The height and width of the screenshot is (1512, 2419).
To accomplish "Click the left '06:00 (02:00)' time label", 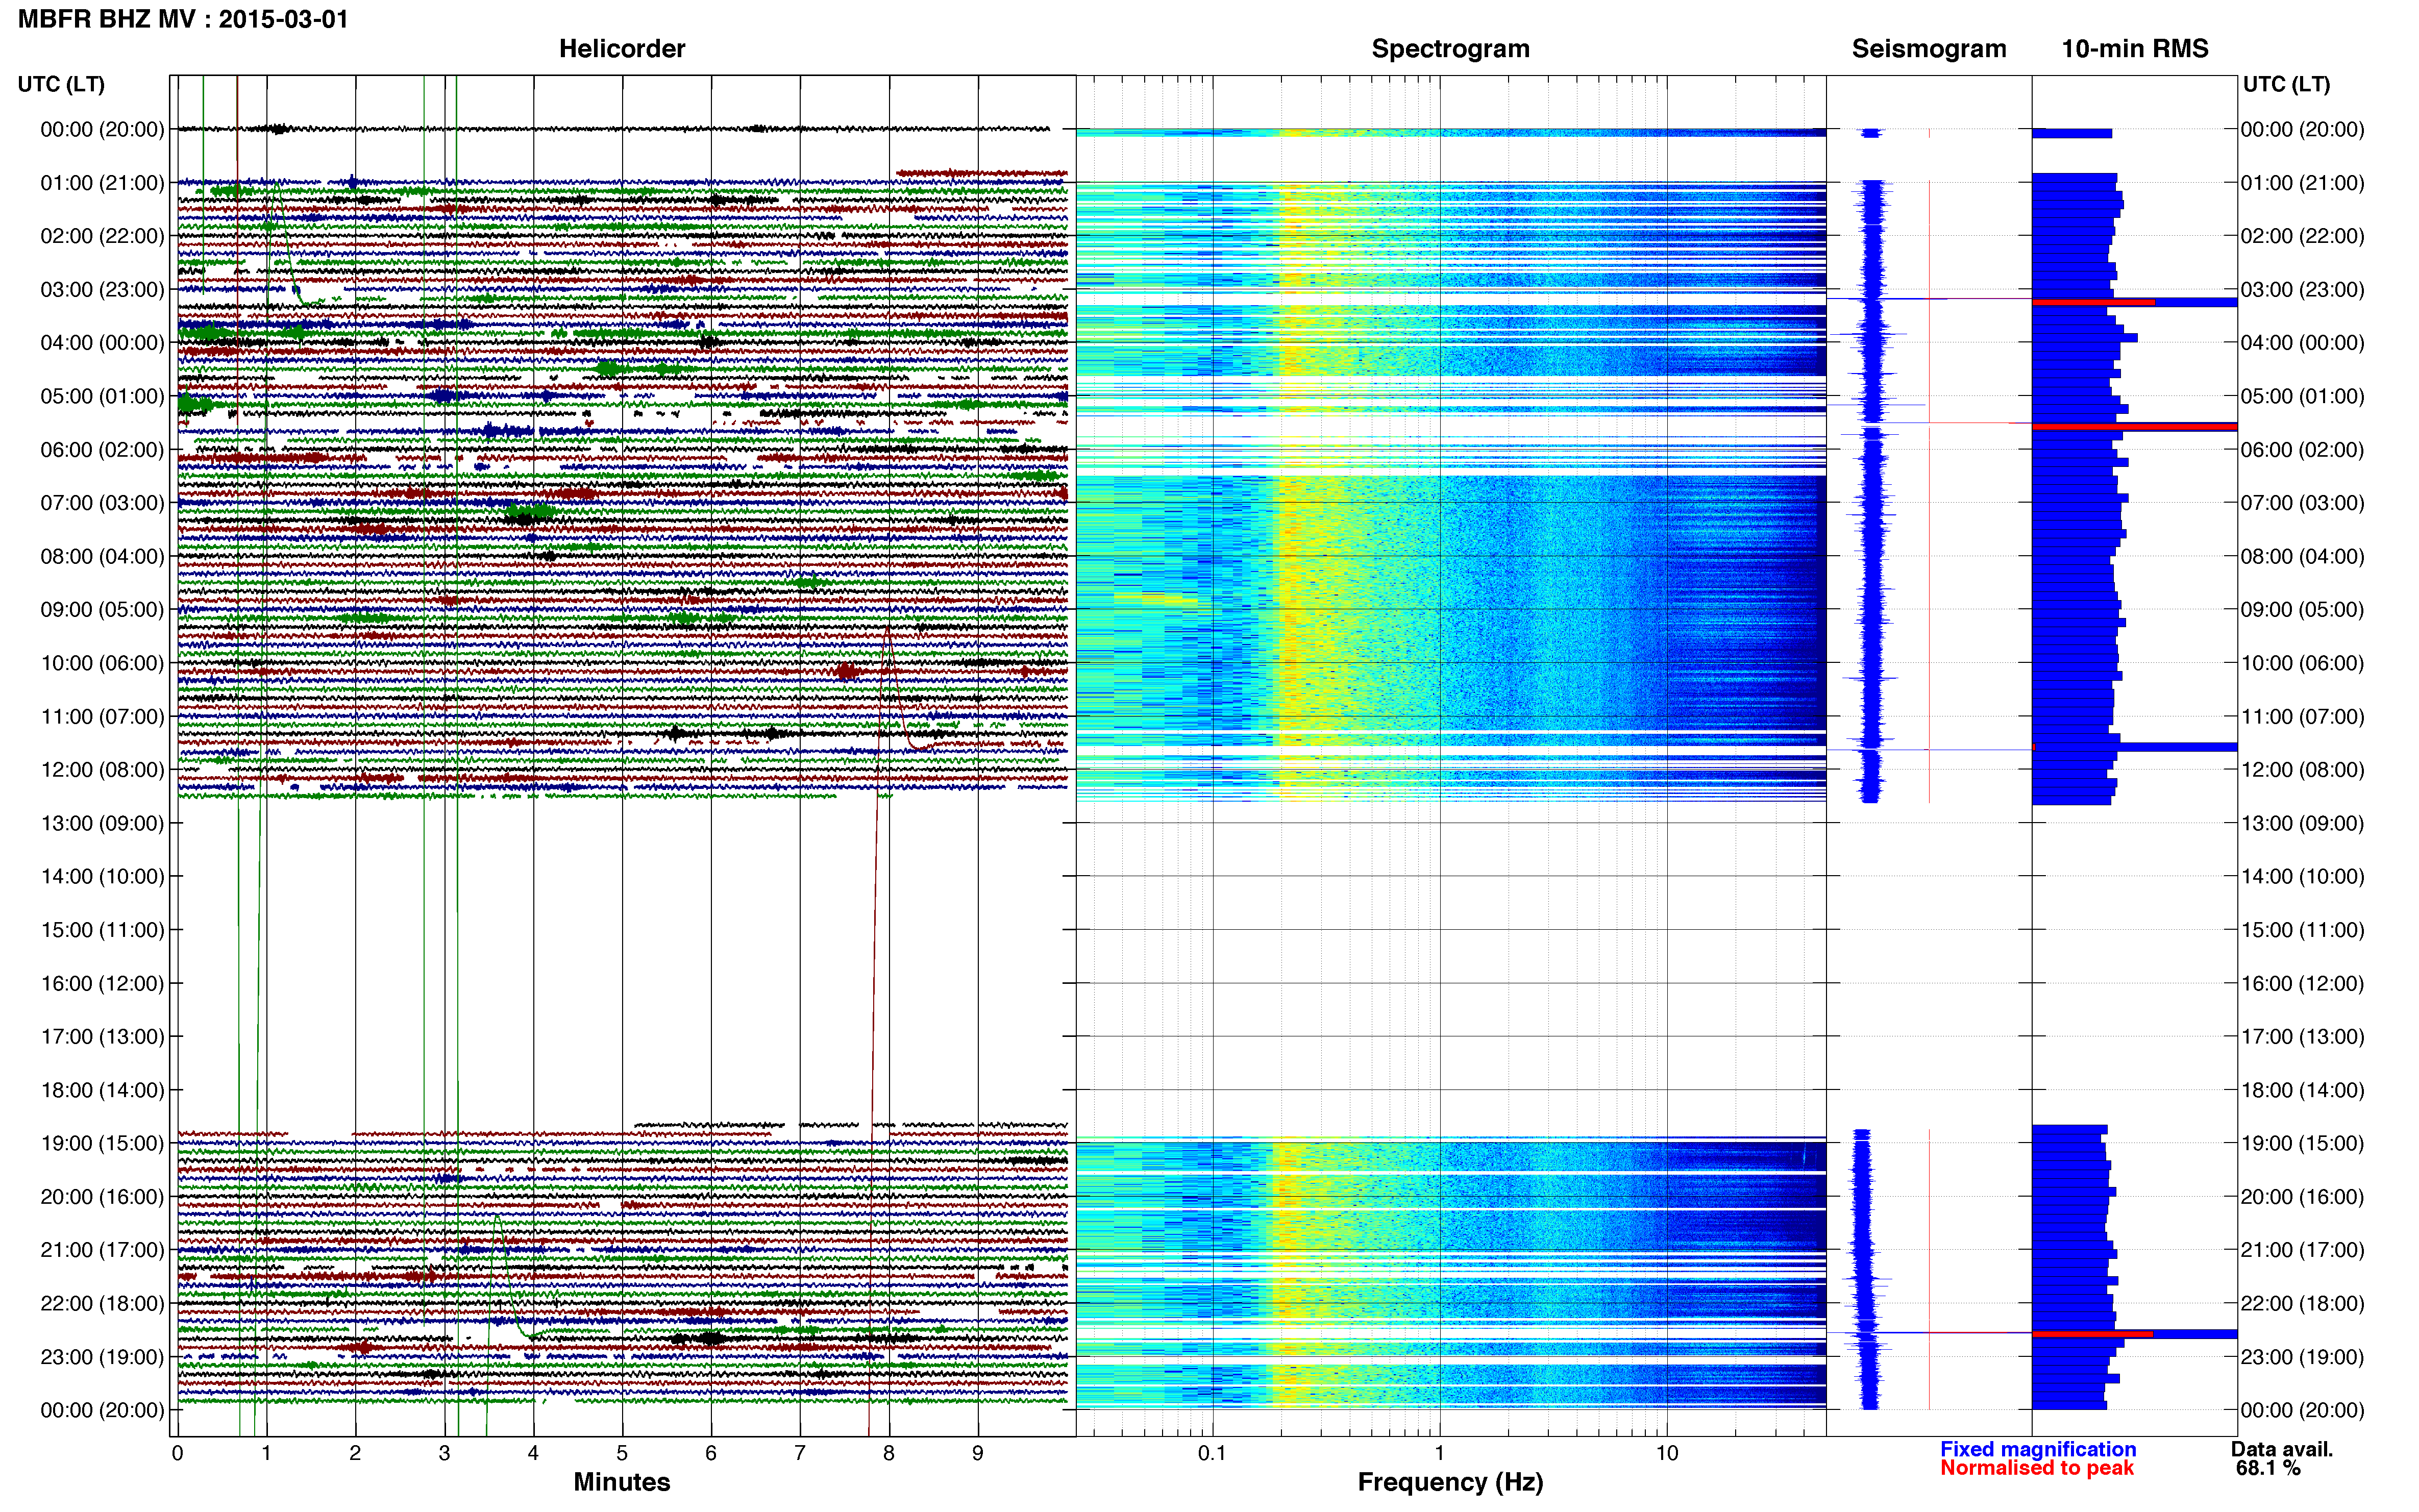I will (x=102, y=450).
